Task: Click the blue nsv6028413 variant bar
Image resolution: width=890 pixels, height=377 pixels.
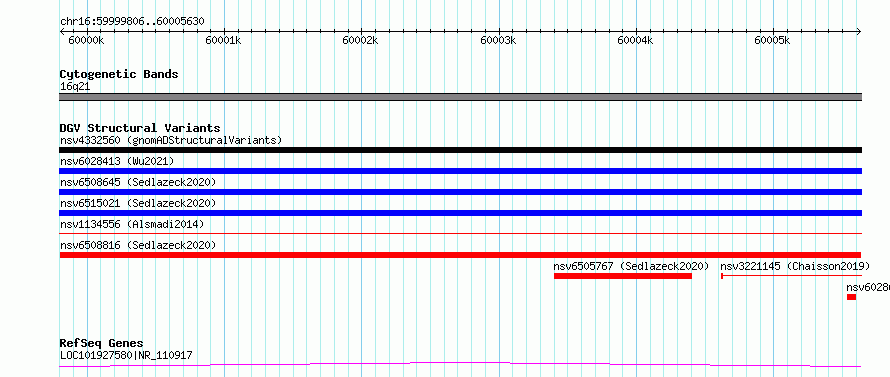Action: (x=460, y=171)
